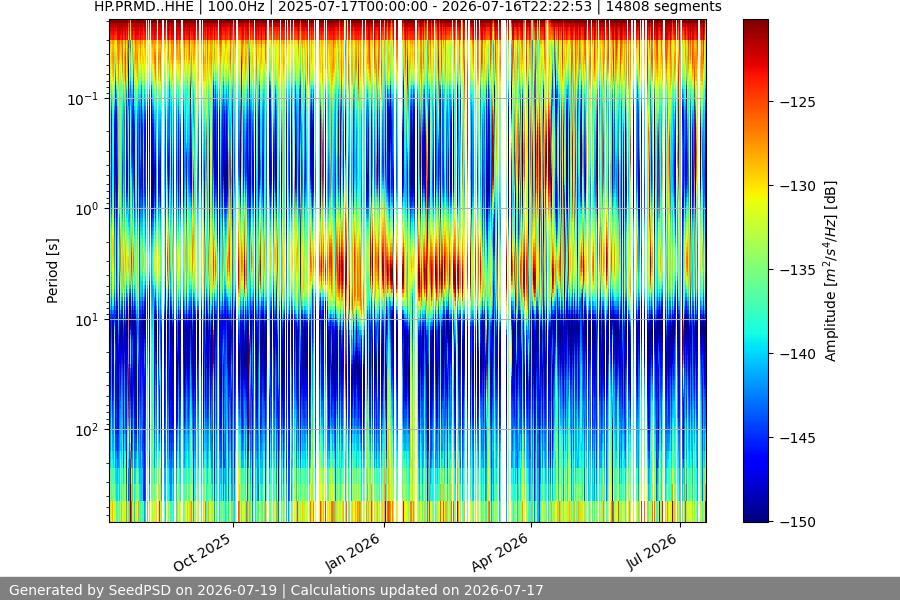
Task: Click the Jul 2026 x-axis tick label
Action: (x=651, y=551)
